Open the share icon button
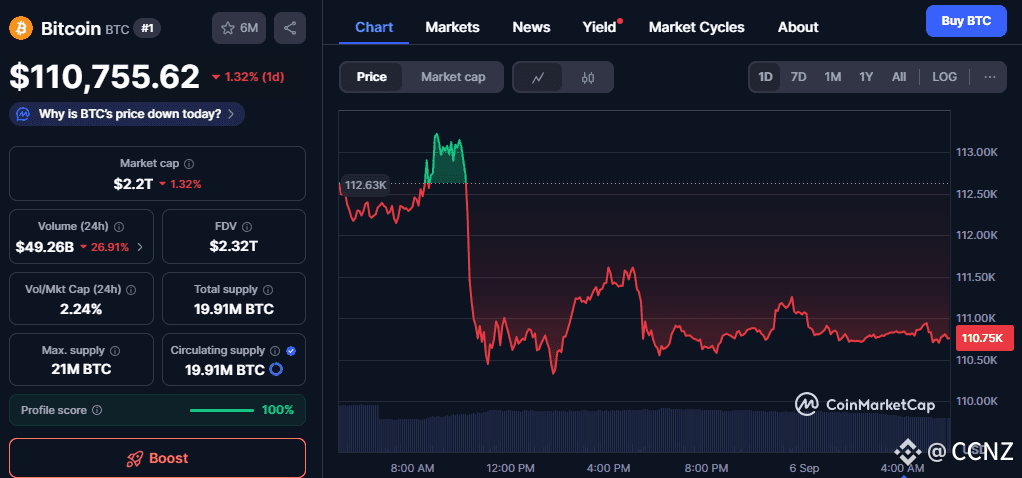 [x=290, y=28]
